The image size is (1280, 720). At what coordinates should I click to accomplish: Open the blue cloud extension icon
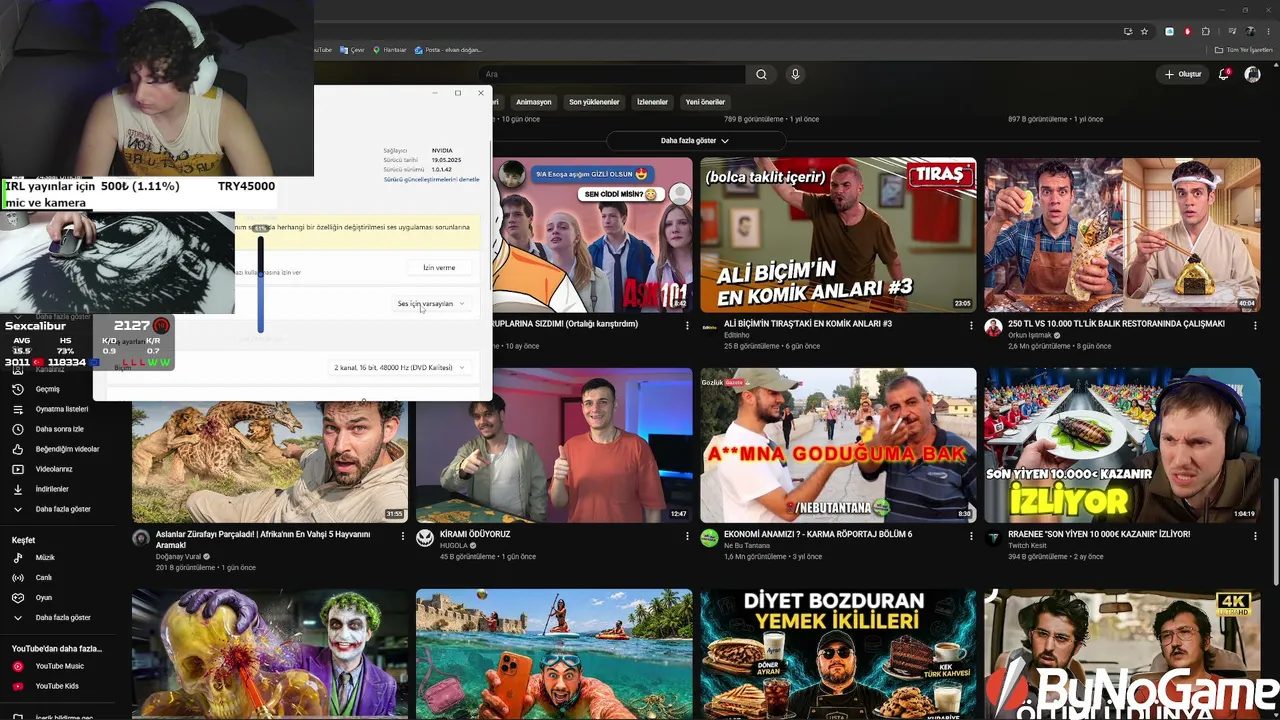click(x=1169, y=31)
